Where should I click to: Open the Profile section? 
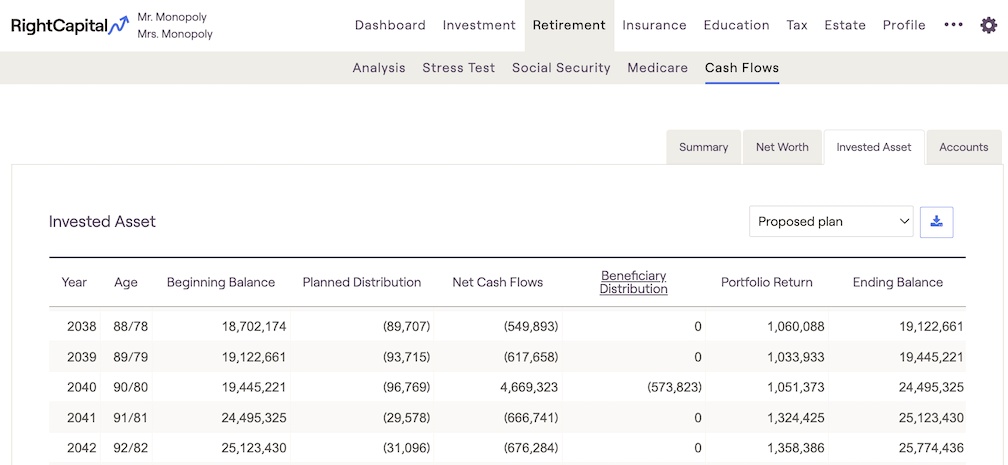click(904, 25)
